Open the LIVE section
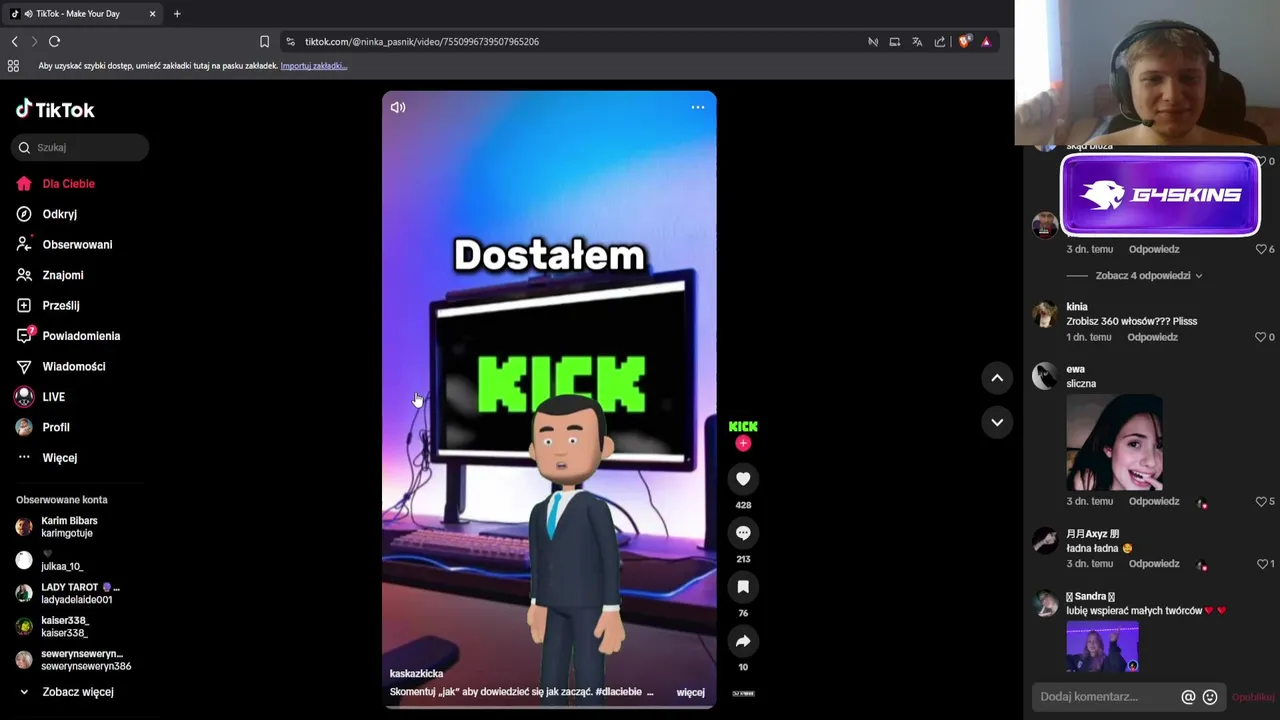This screenshot has width=1280, height=720. coord(53,397)
